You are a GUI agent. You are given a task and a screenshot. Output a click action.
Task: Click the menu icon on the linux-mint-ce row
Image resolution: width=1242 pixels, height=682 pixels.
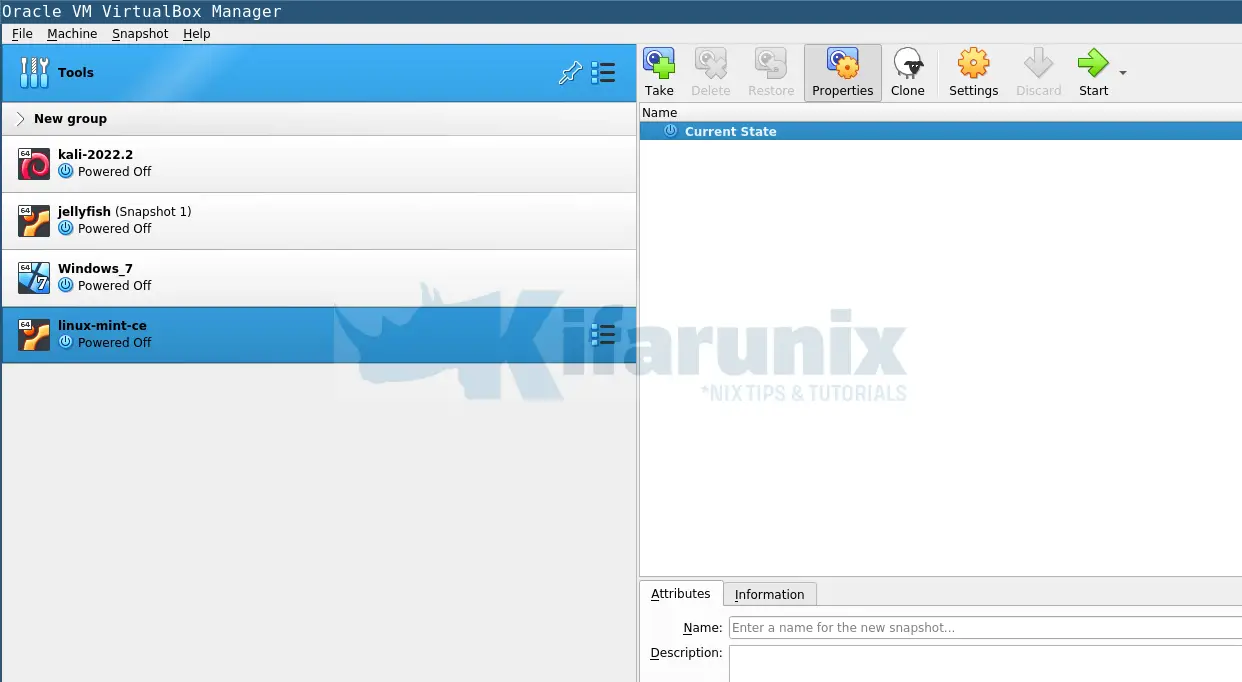click(x=603, y=335)
